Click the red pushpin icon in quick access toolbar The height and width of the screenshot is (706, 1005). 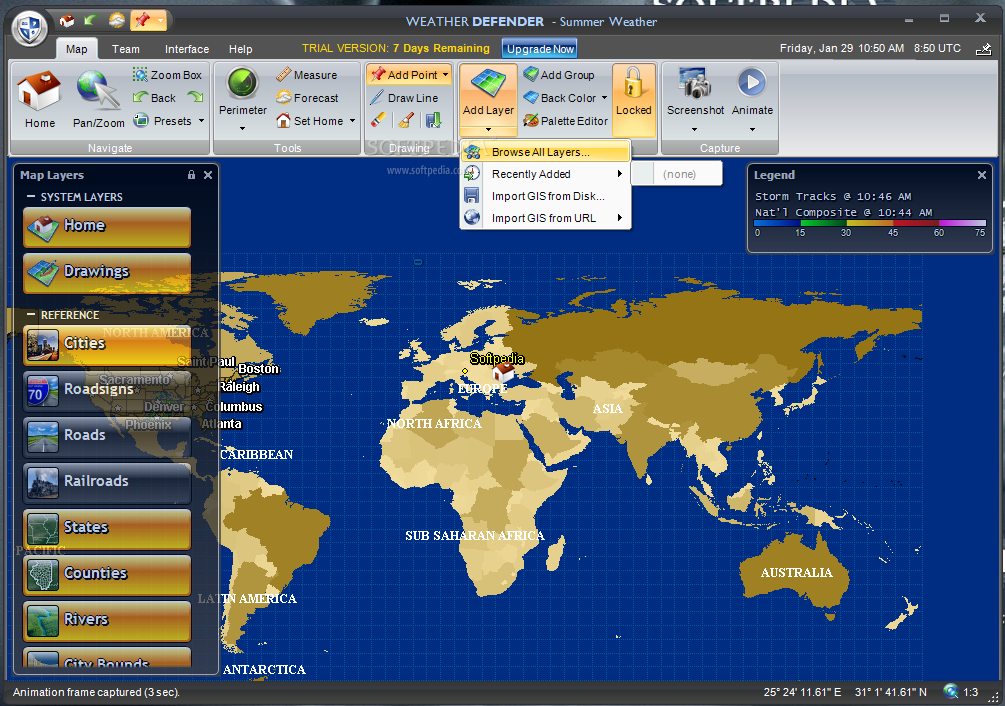[142, 21]
